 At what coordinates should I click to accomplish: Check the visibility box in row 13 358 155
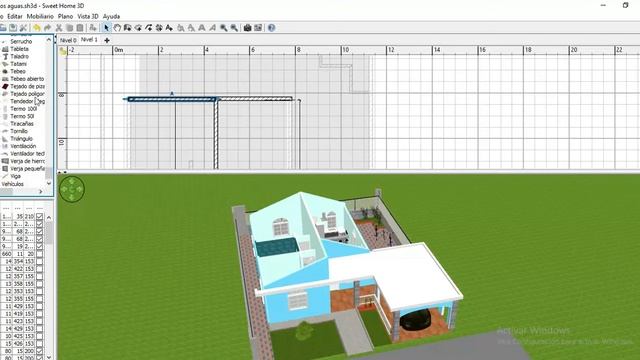tap(40, 284)
